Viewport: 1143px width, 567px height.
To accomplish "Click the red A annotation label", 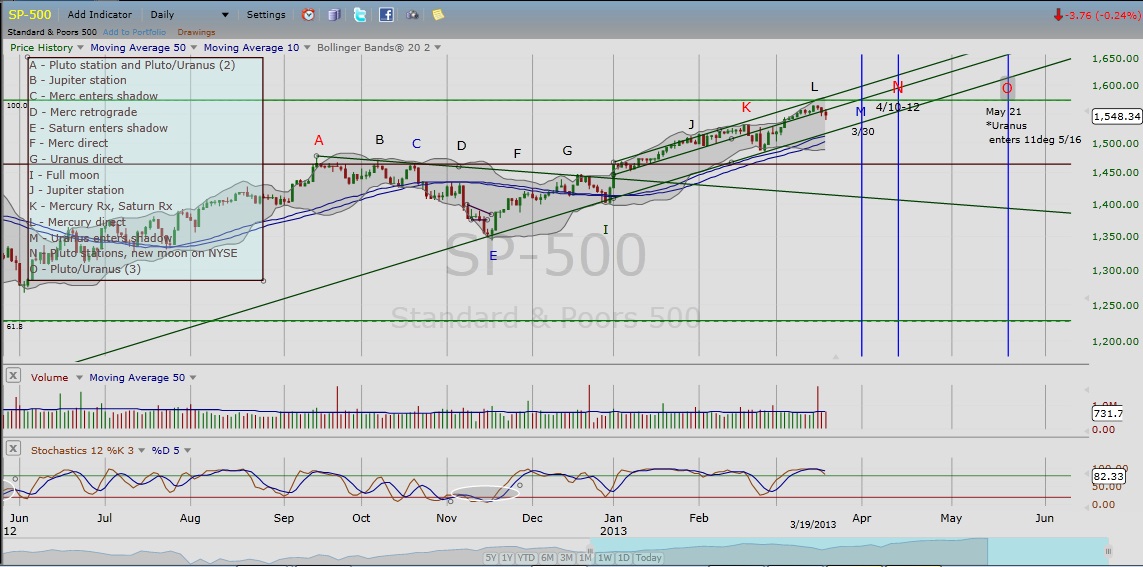I will [x=318, y=140].
